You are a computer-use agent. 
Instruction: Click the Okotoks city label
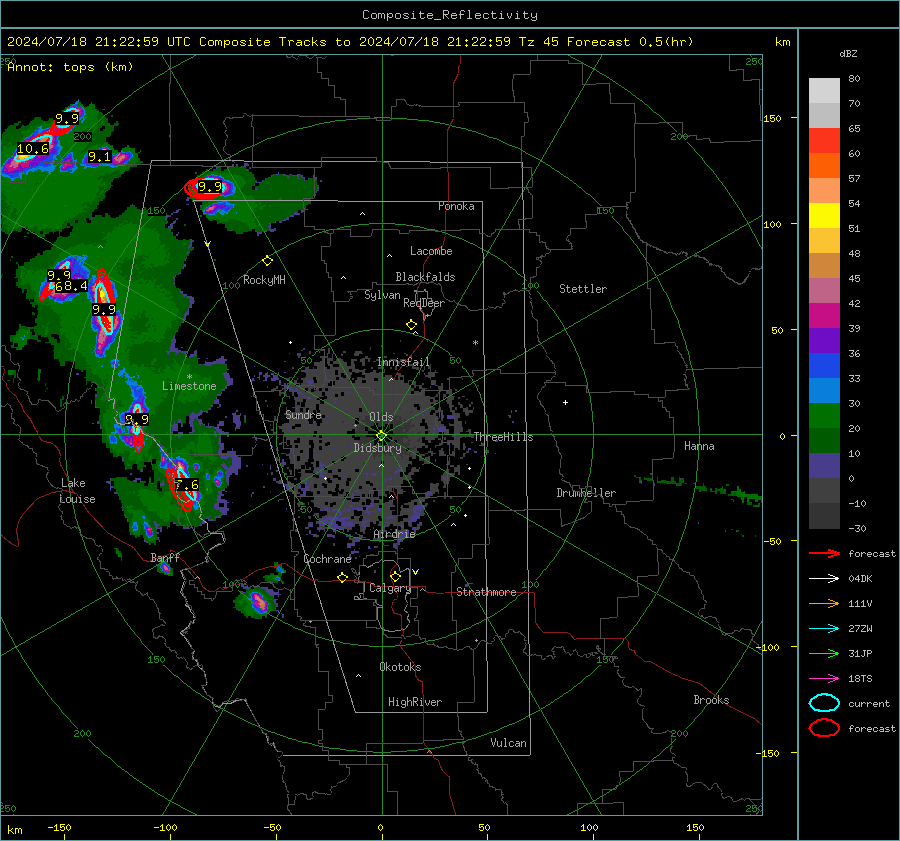(400, 667)
